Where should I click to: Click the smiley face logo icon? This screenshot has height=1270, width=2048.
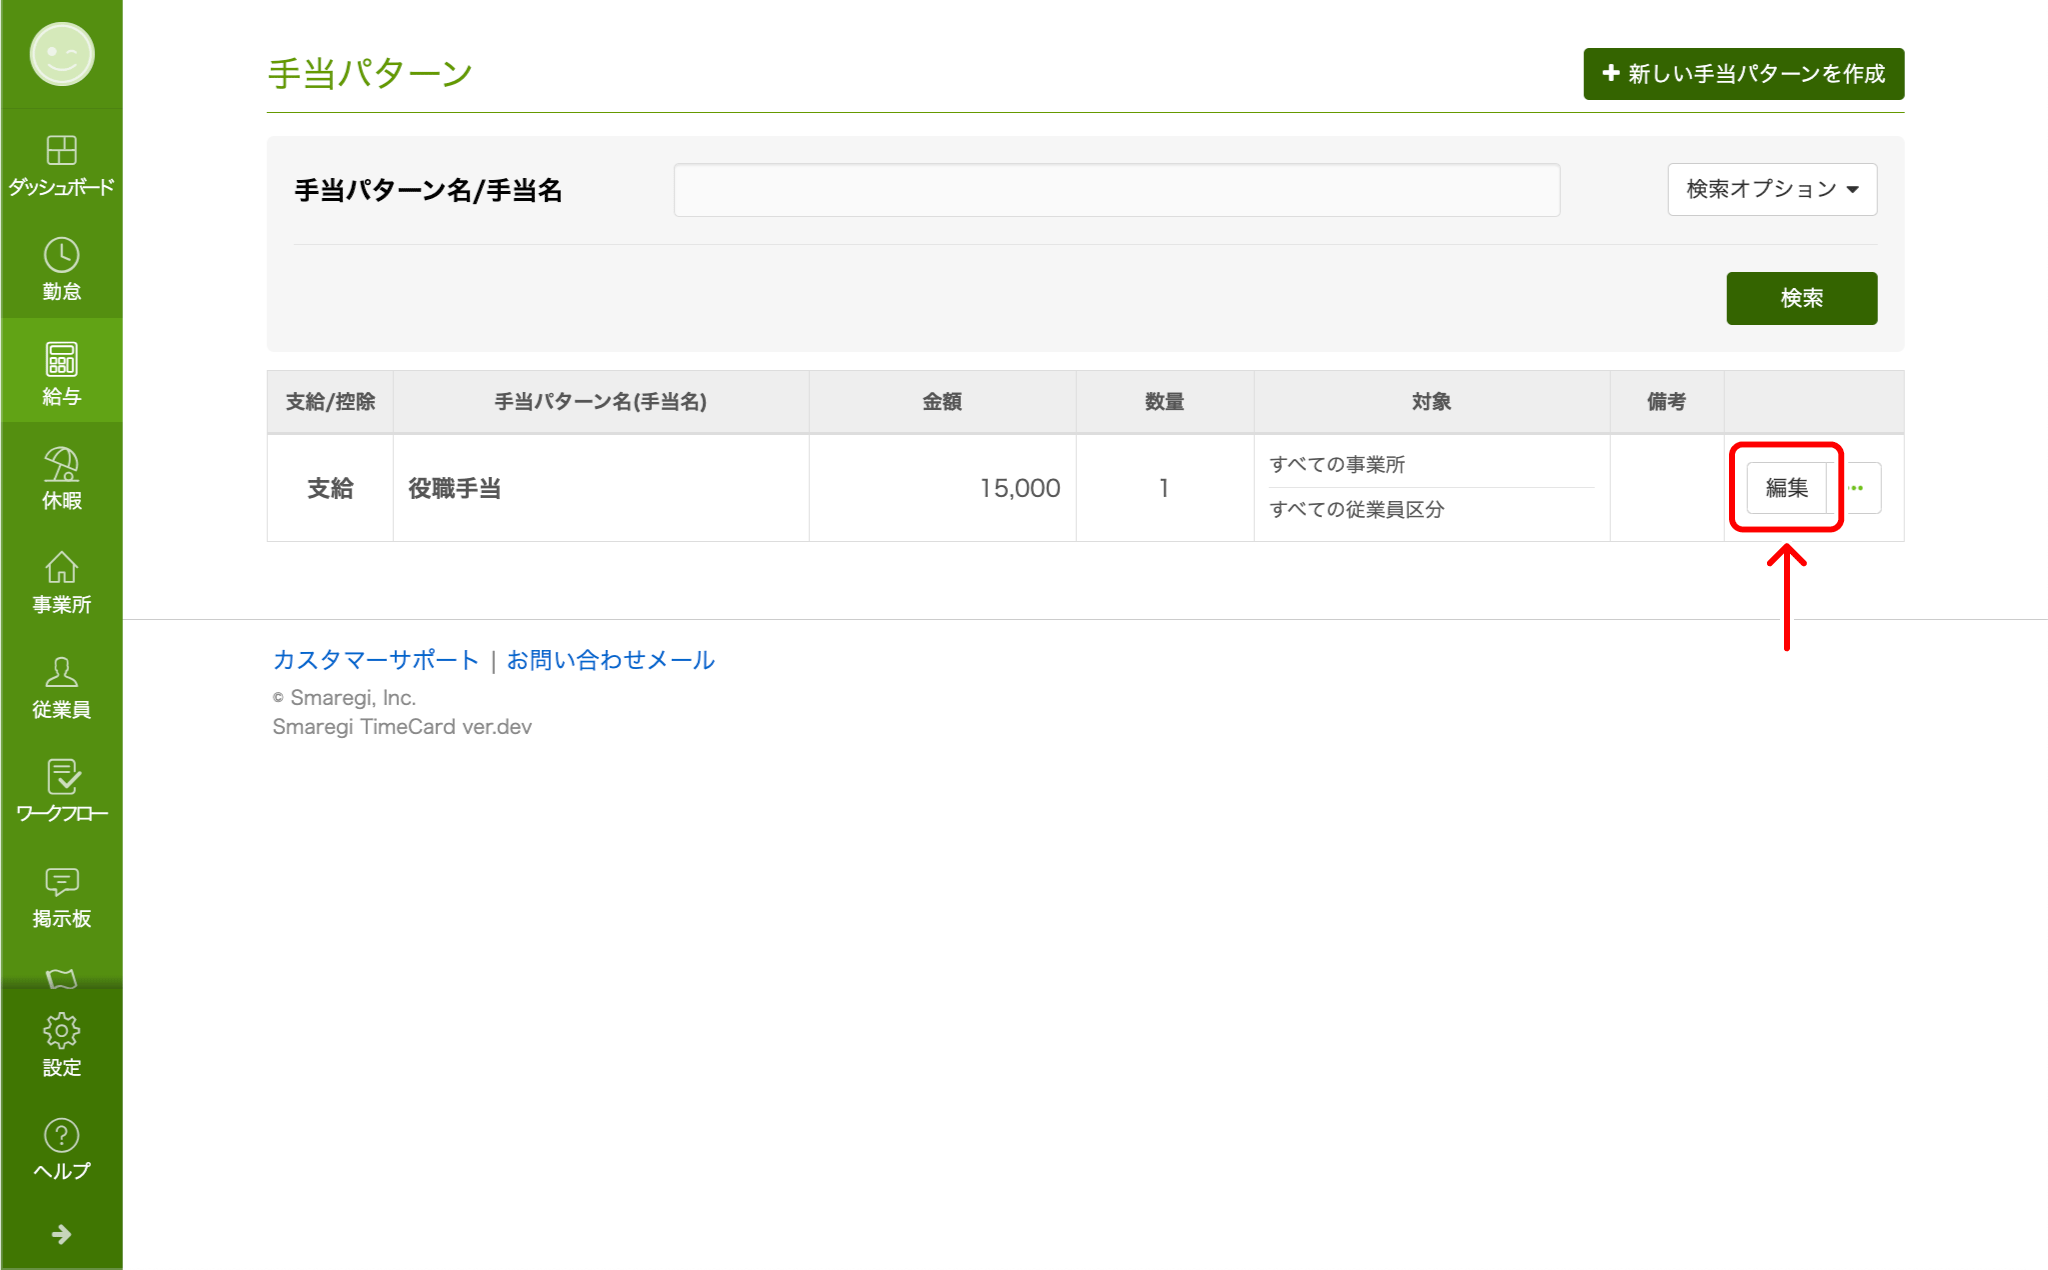pos(62,55)
